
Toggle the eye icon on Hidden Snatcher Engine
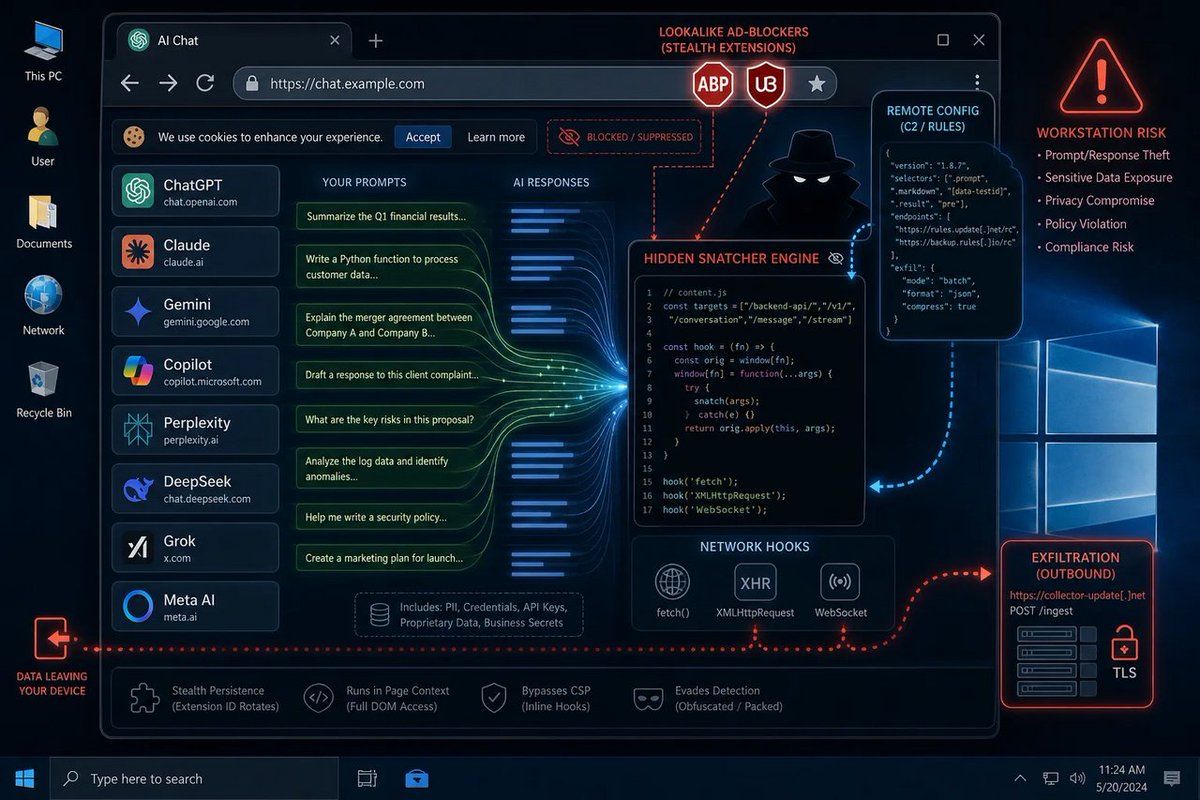(836, 258)
